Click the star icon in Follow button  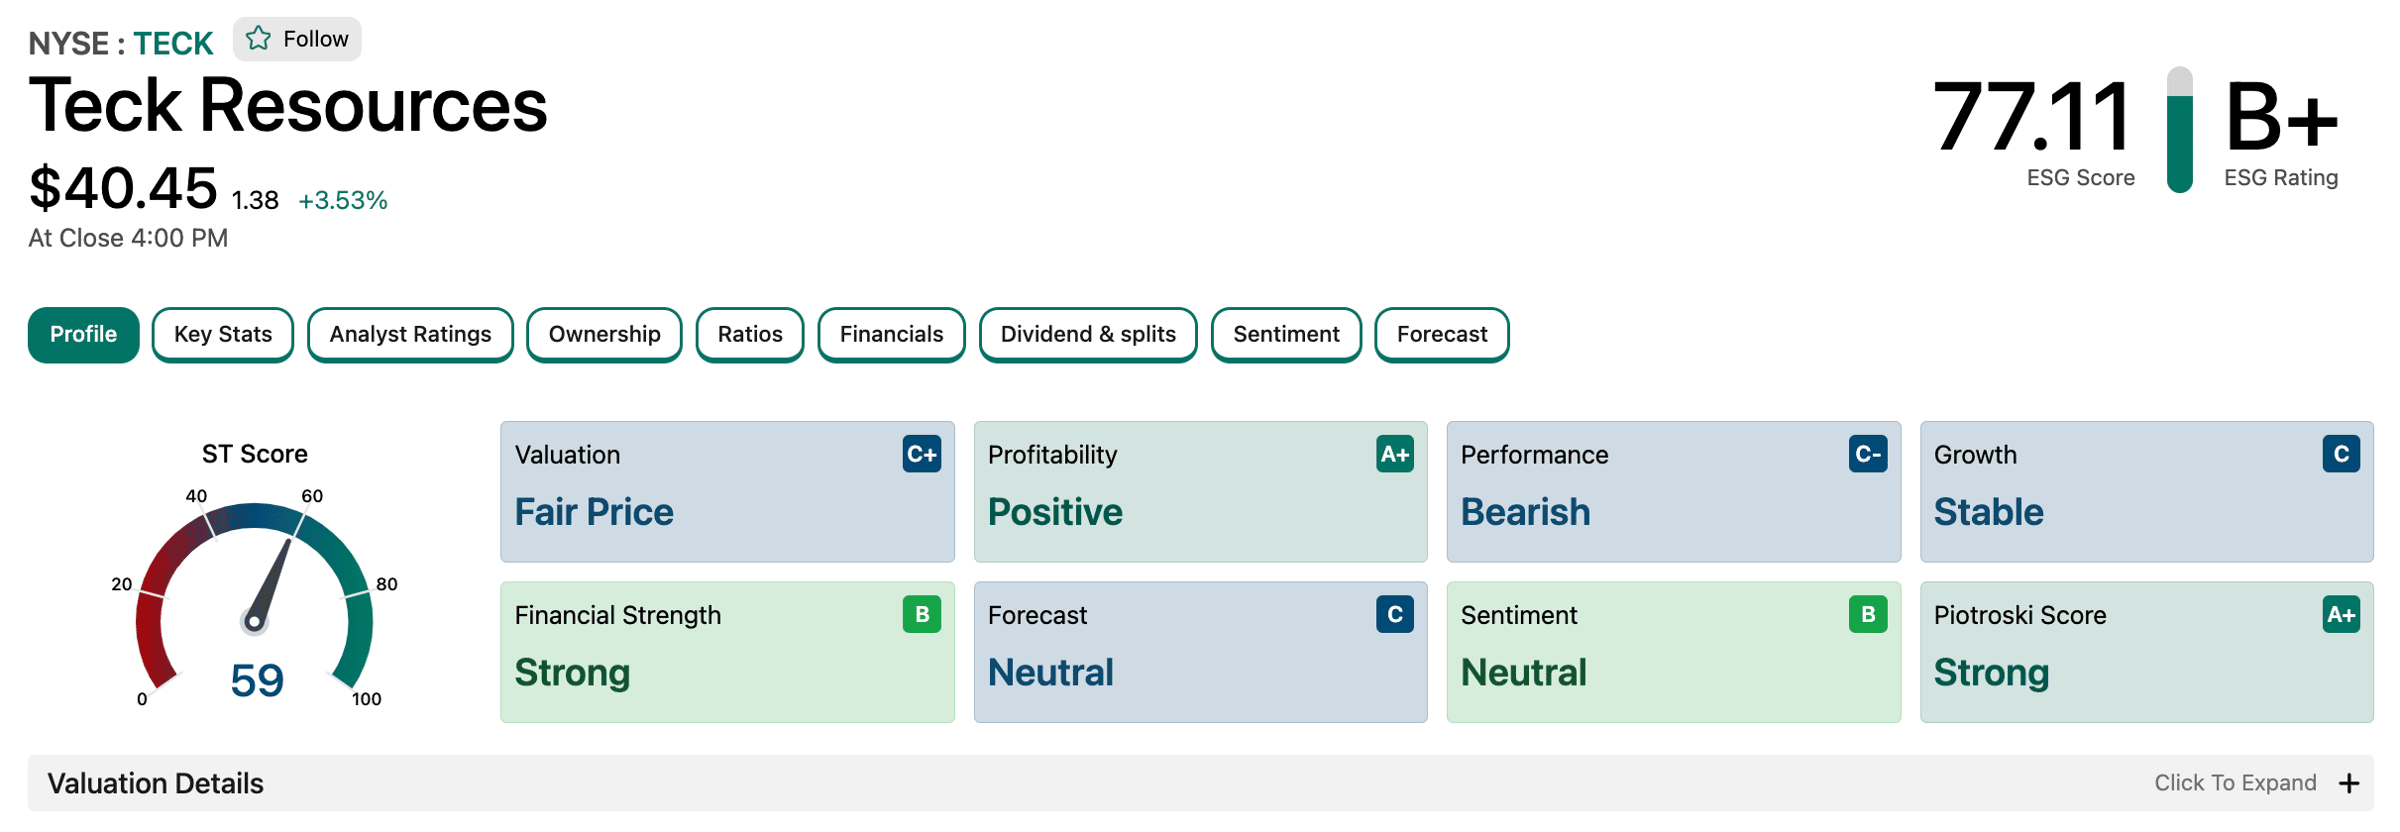258,38
